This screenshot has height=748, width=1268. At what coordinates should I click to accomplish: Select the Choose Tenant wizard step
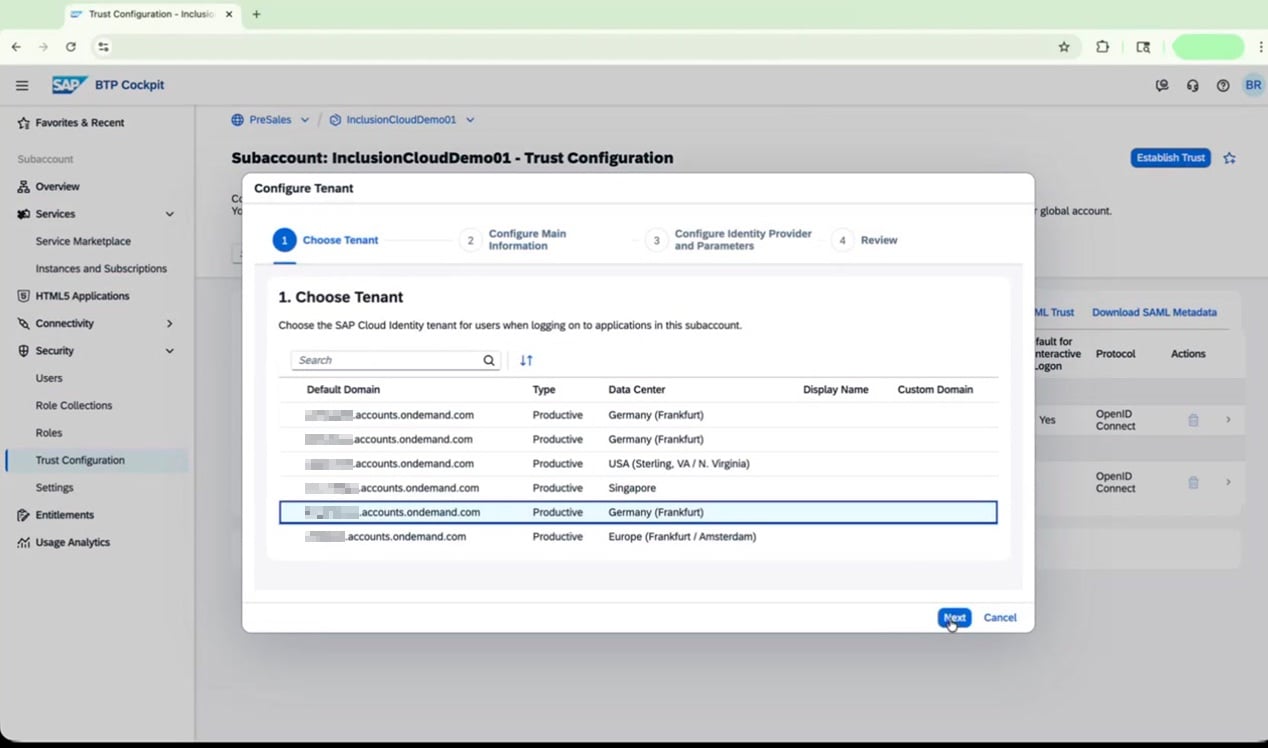[x=326, y=240]
